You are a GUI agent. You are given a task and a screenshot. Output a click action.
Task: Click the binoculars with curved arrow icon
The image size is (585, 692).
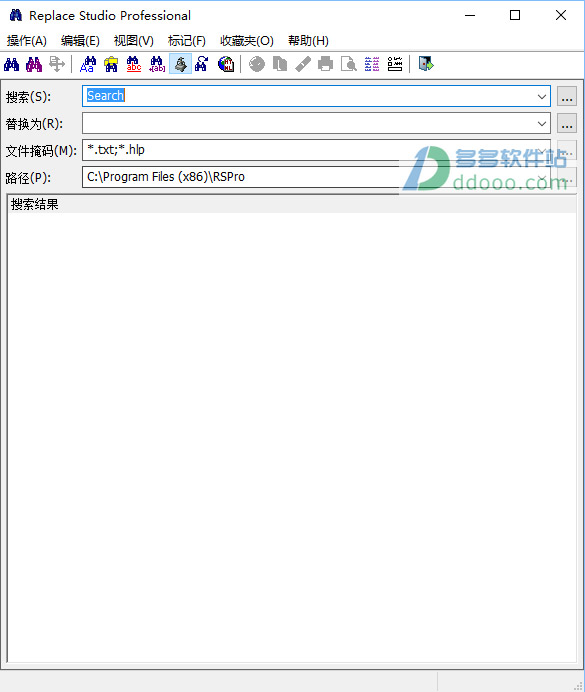click(x=202, y=64)
